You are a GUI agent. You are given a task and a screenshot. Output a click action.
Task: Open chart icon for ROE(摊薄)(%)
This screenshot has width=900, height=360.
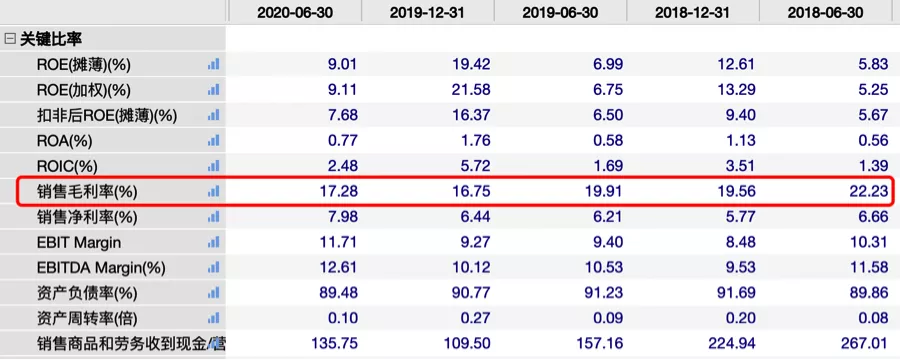[214, 65]
